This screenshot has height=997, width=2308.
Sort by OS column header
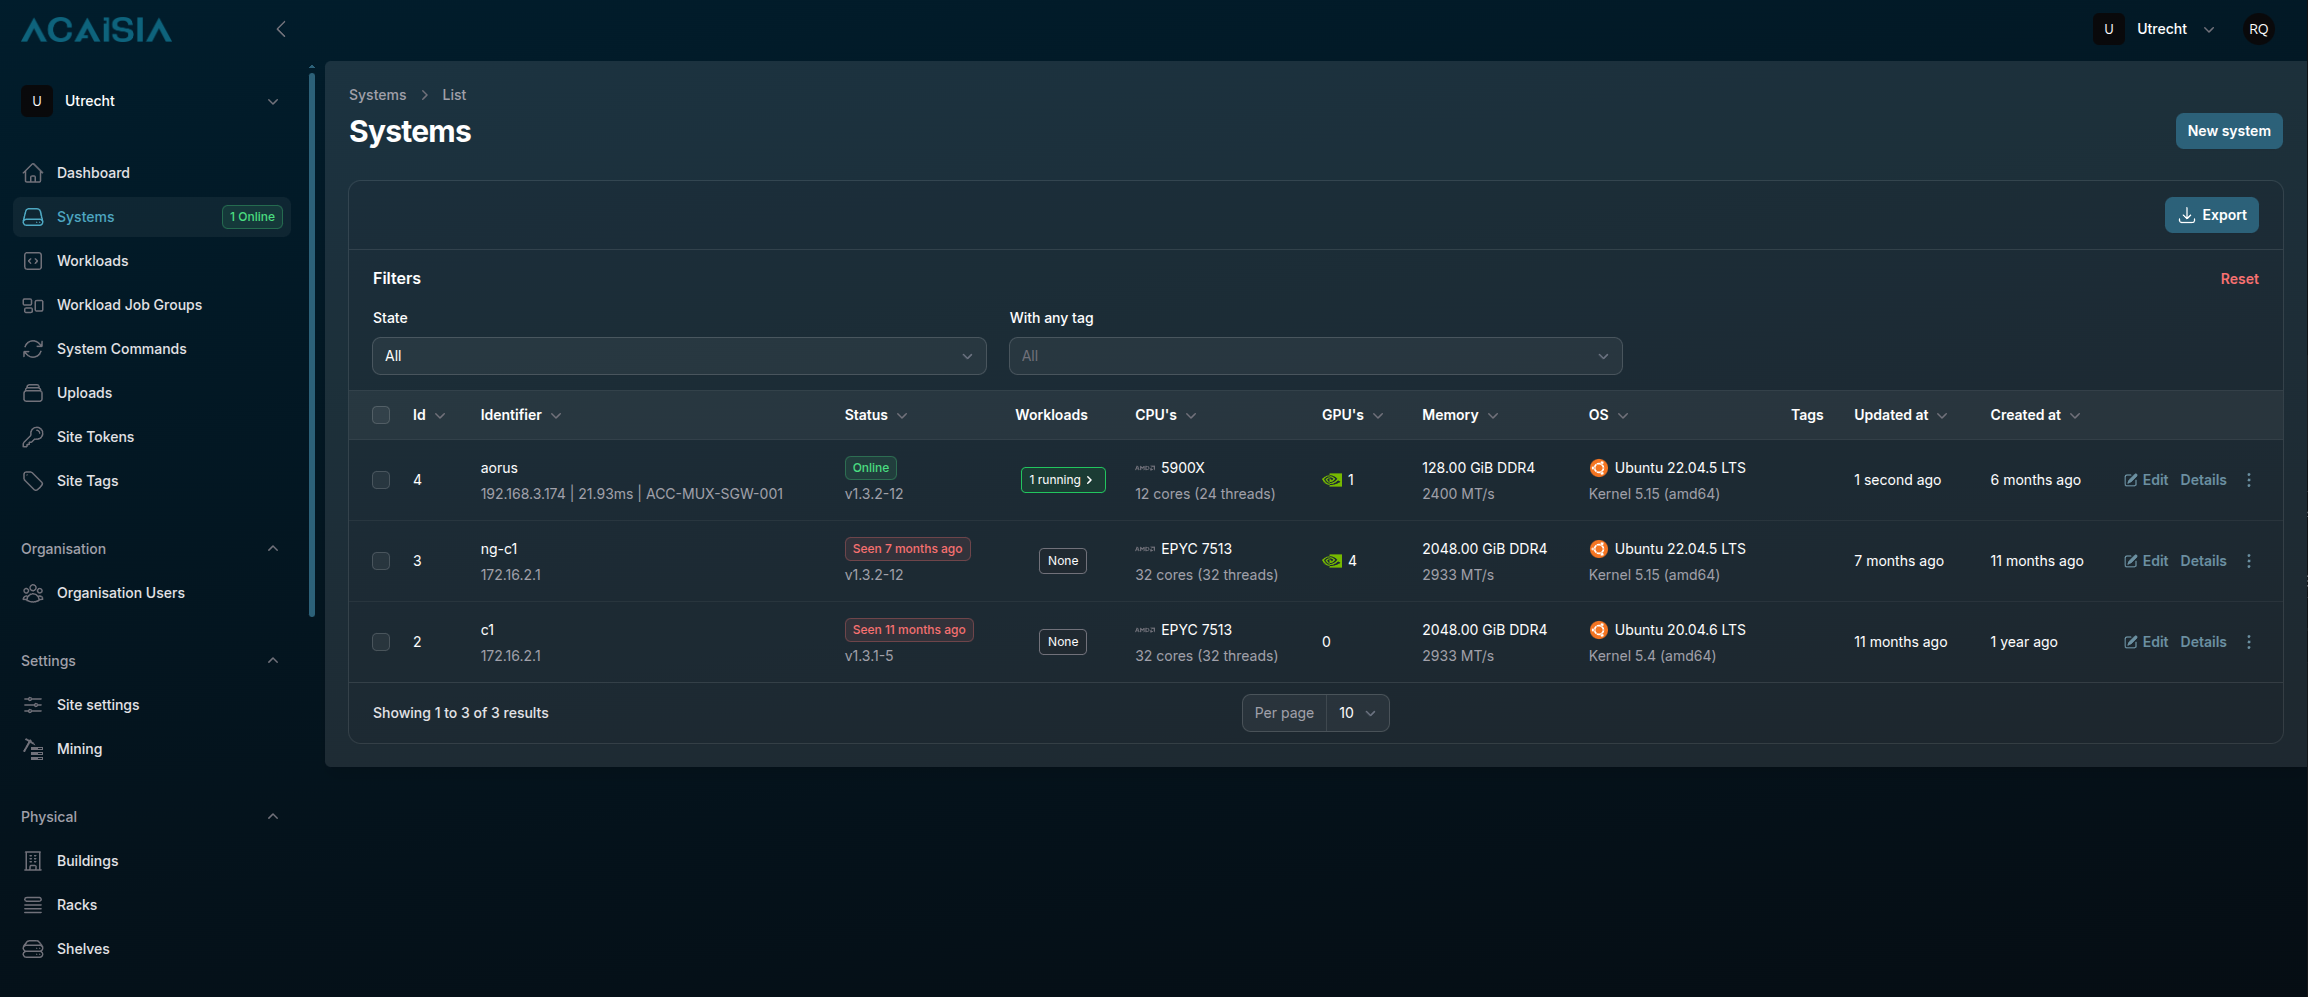(1609, 415)
